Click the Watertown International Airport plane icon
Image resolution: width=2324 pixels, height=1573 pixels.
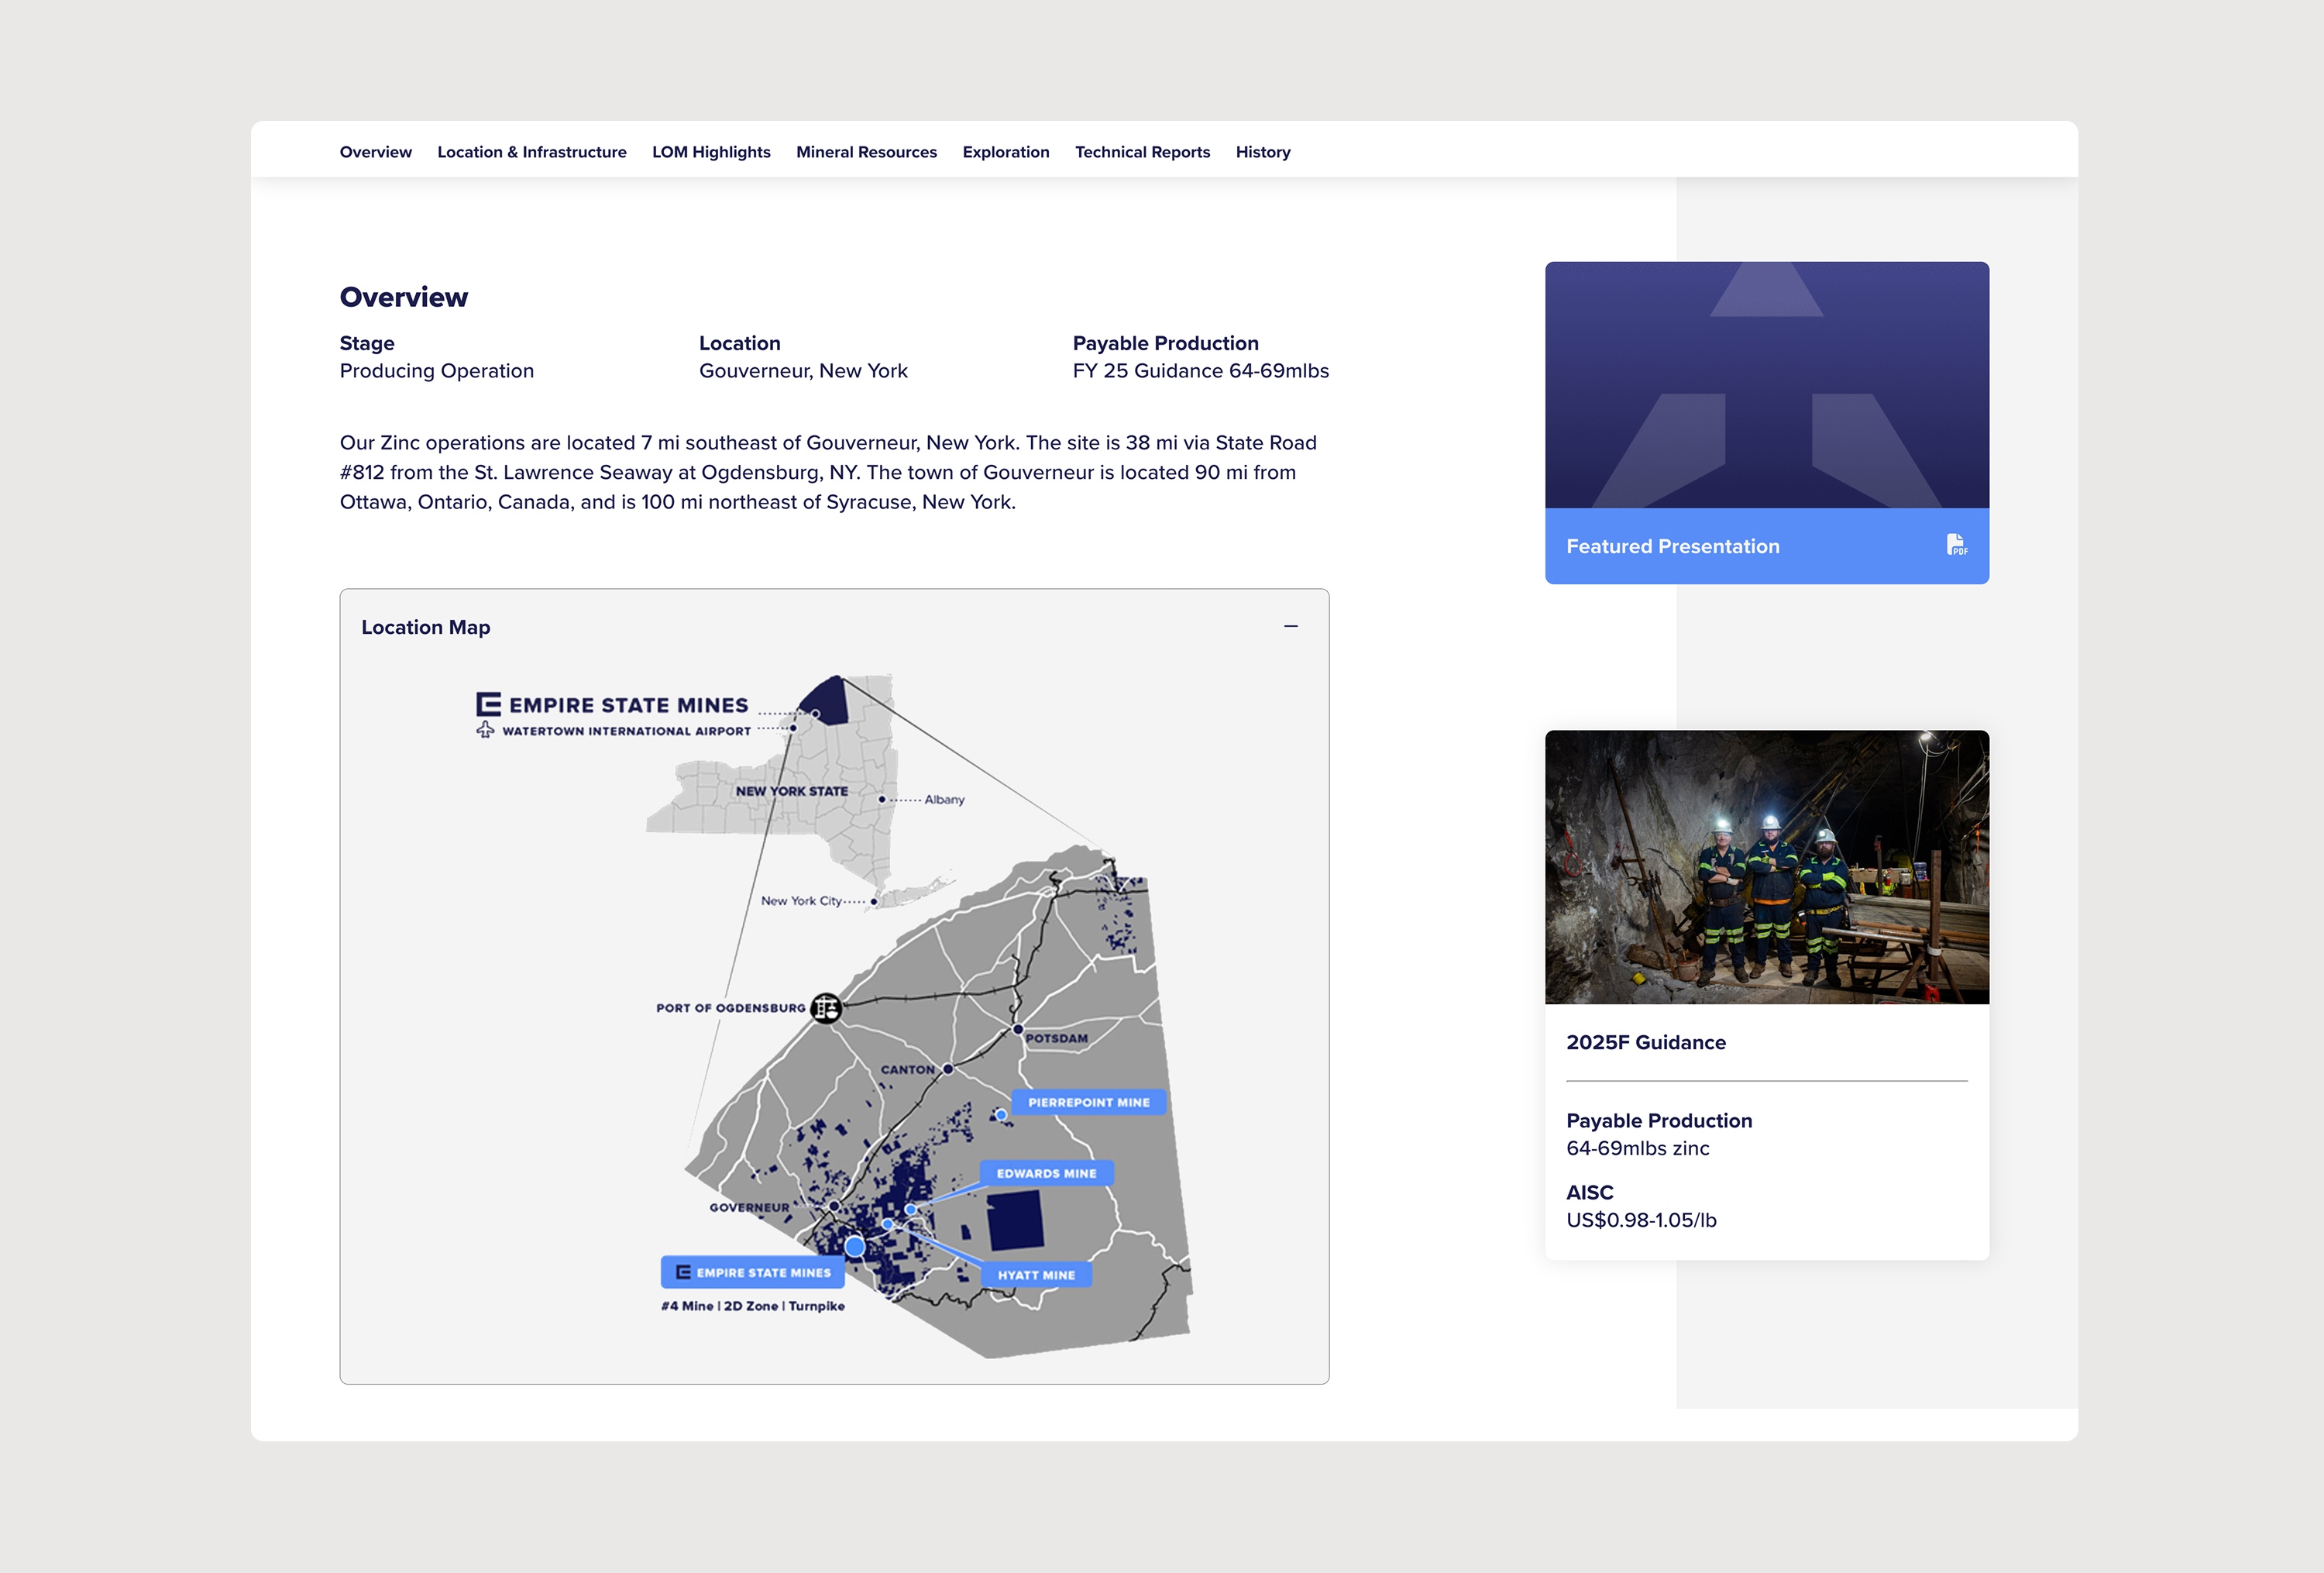(x=485, y=730)
